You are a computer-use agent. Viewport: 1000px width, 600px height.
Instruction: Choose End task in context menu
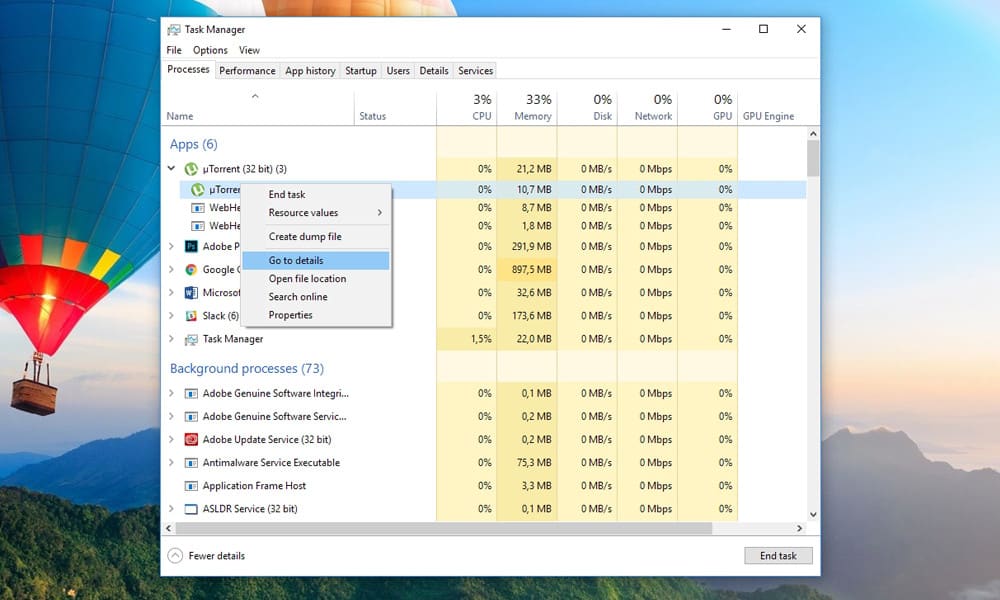click(x=287, y=194)
